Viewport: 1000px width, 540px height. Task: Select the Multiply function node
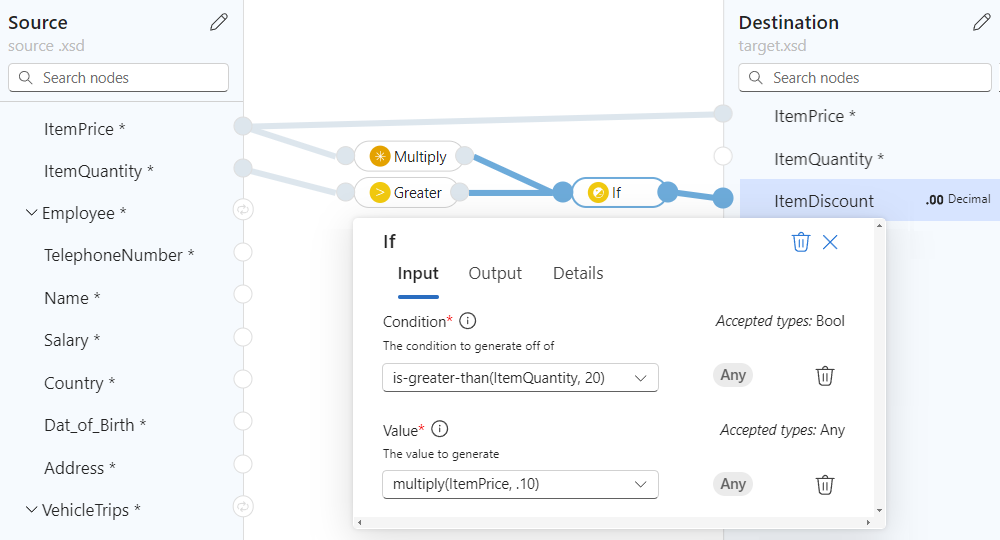(x=409, y=156)
